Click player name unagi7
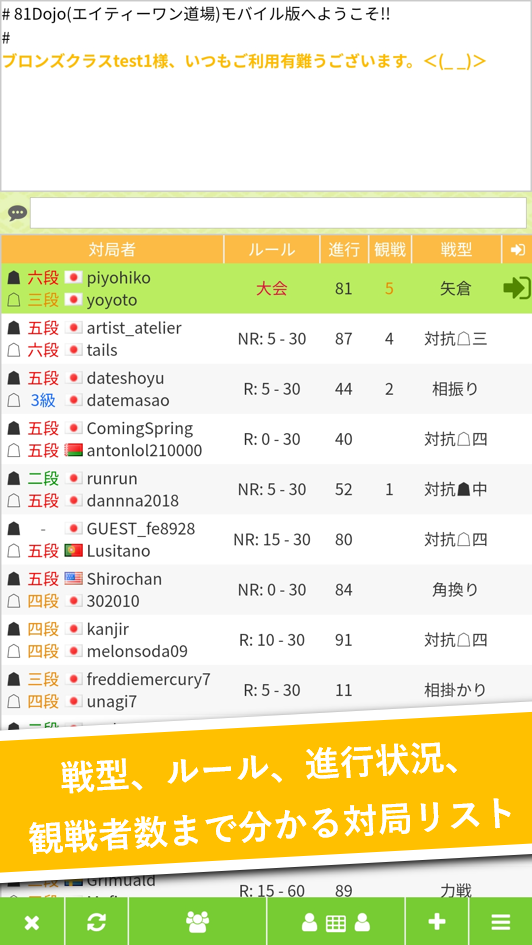The image size is (532, 945). 112,701
